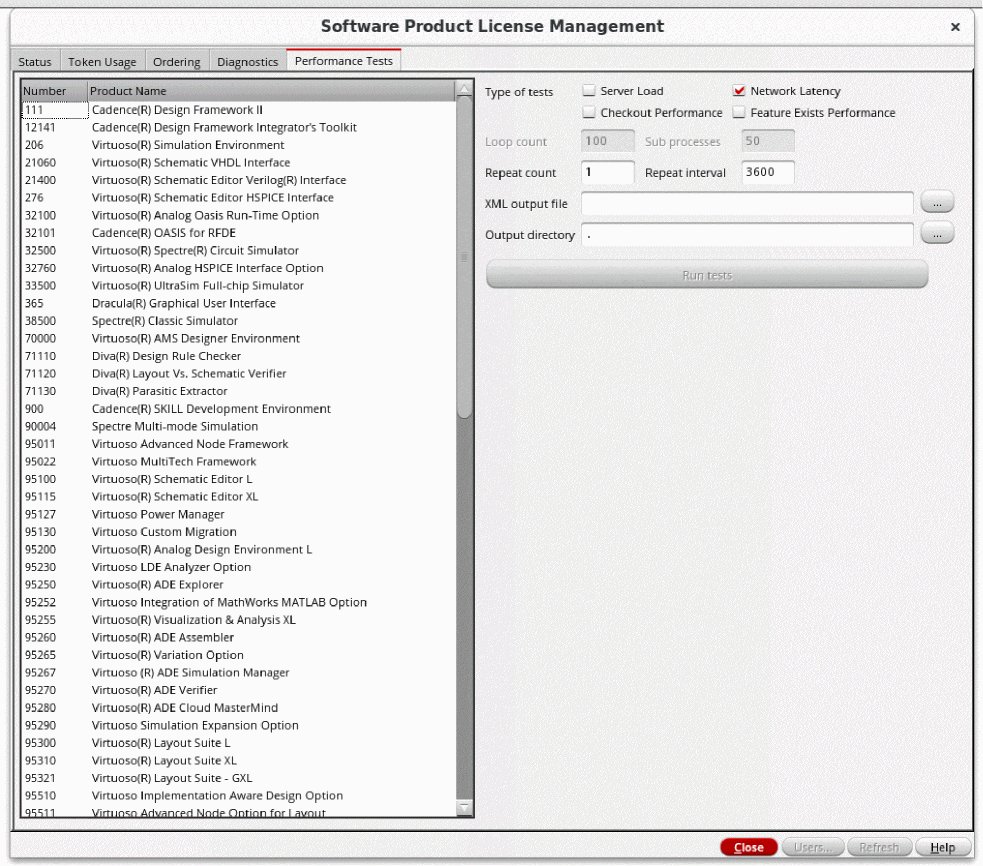
Task: Sort list by Product Name column header
Action: (270, 91)
